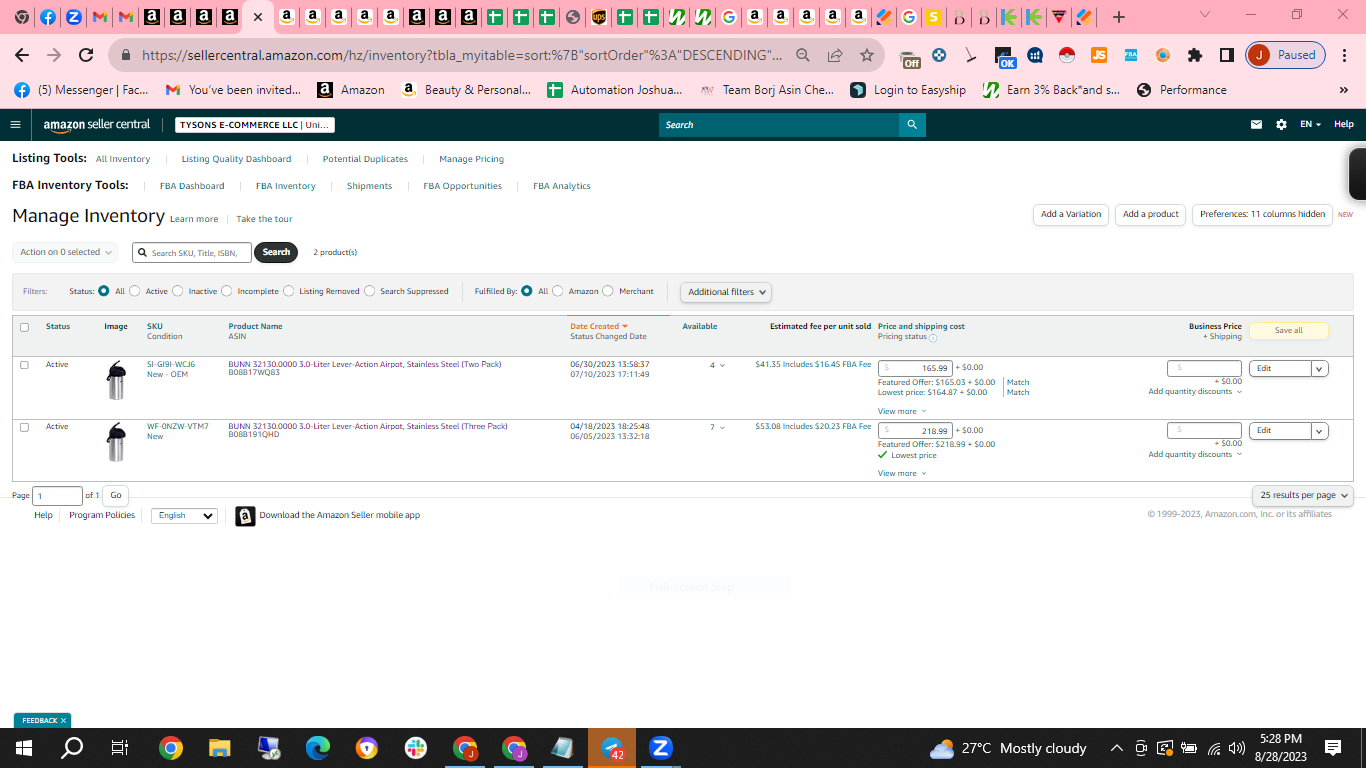This screenshot has width=1366, height=768.
Task: Click the info icon beside Pricing status
Action: (x=933, y=338)
